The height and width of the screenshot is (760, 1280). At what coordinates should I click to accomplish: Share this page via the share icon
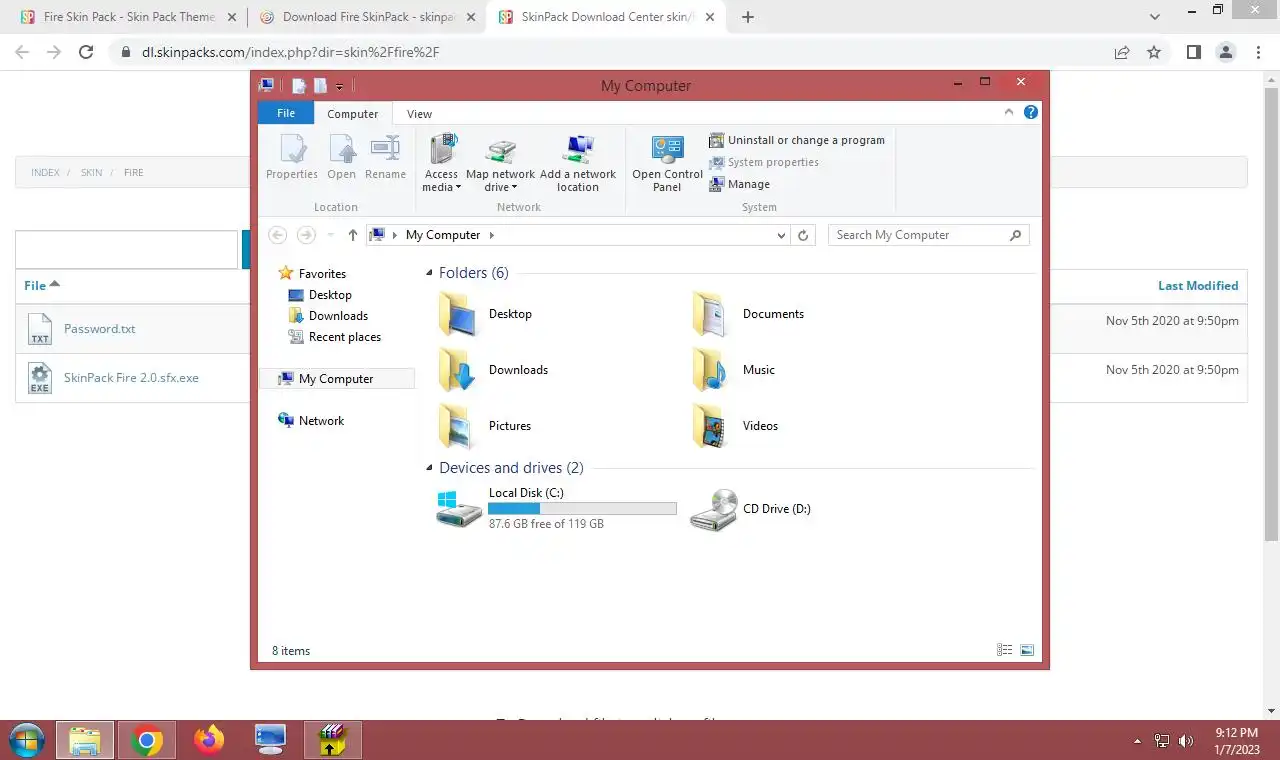point(1122,52)
